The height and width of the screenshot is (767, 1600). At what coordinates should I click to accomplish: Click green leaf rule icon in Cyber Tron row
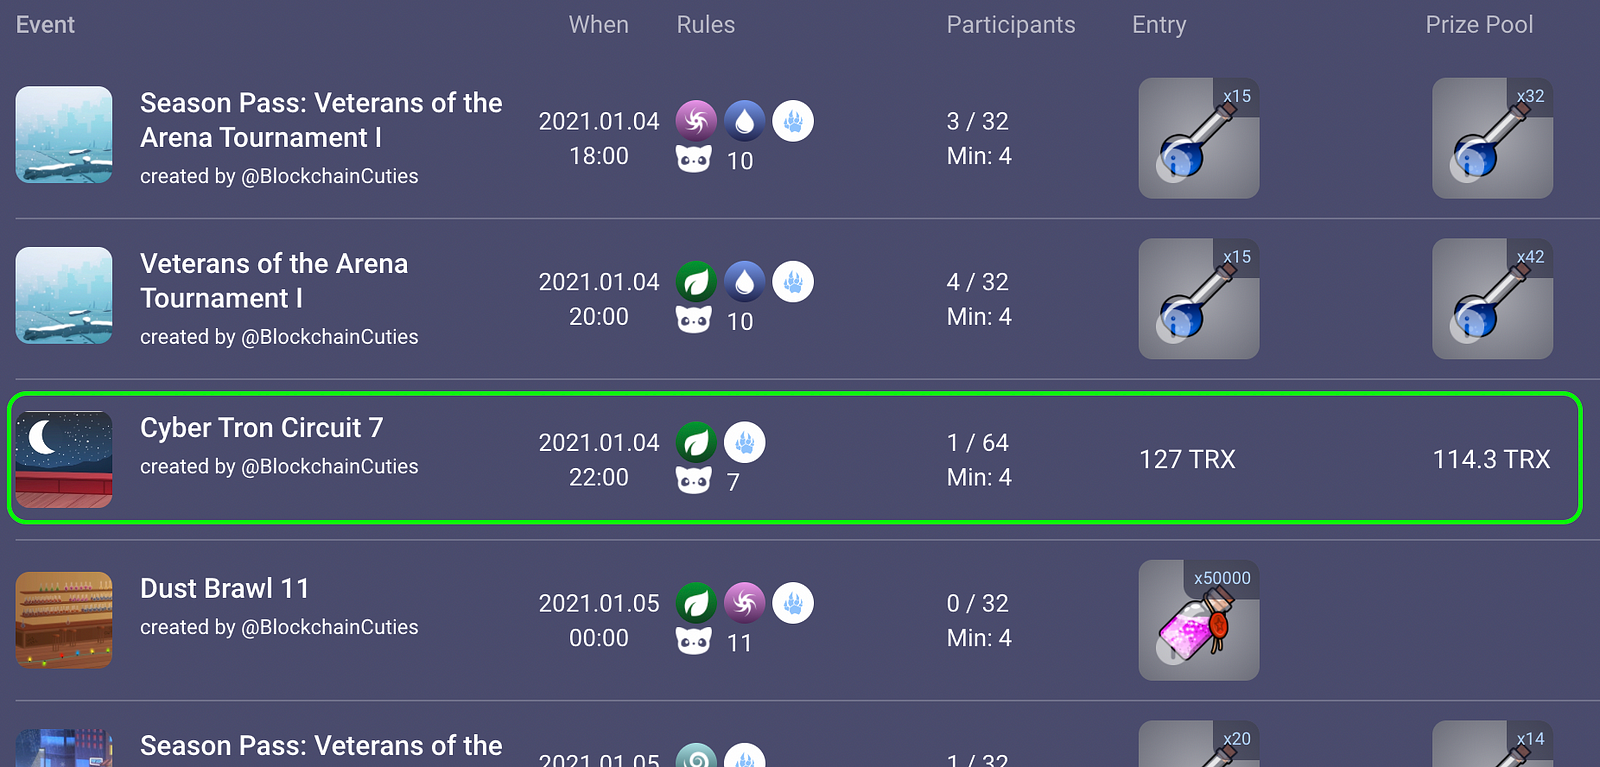click(x=696, y=442)
